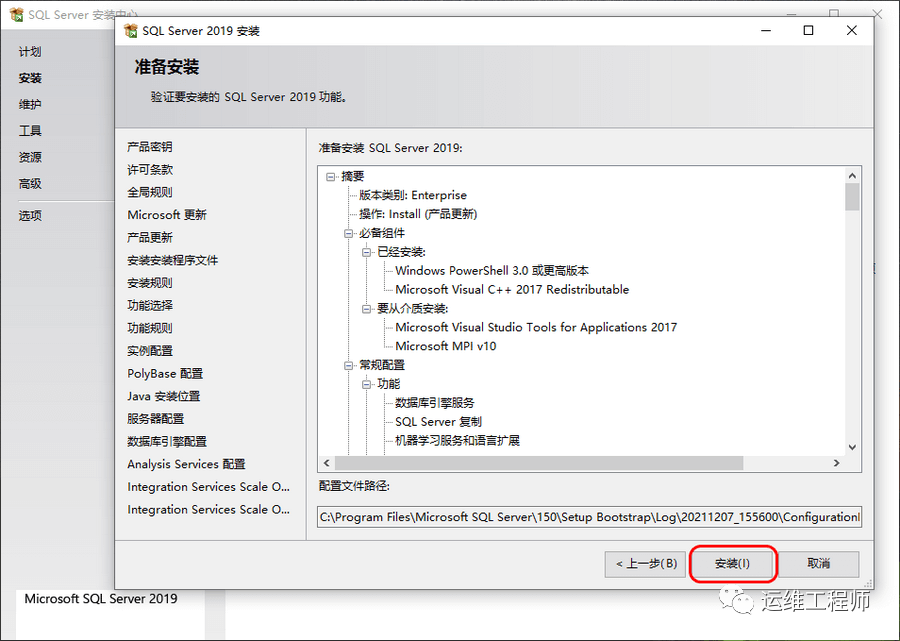This screenshot has width=900, height=641.
Task: Select the 全局规则 step
Action: point(150,192)
